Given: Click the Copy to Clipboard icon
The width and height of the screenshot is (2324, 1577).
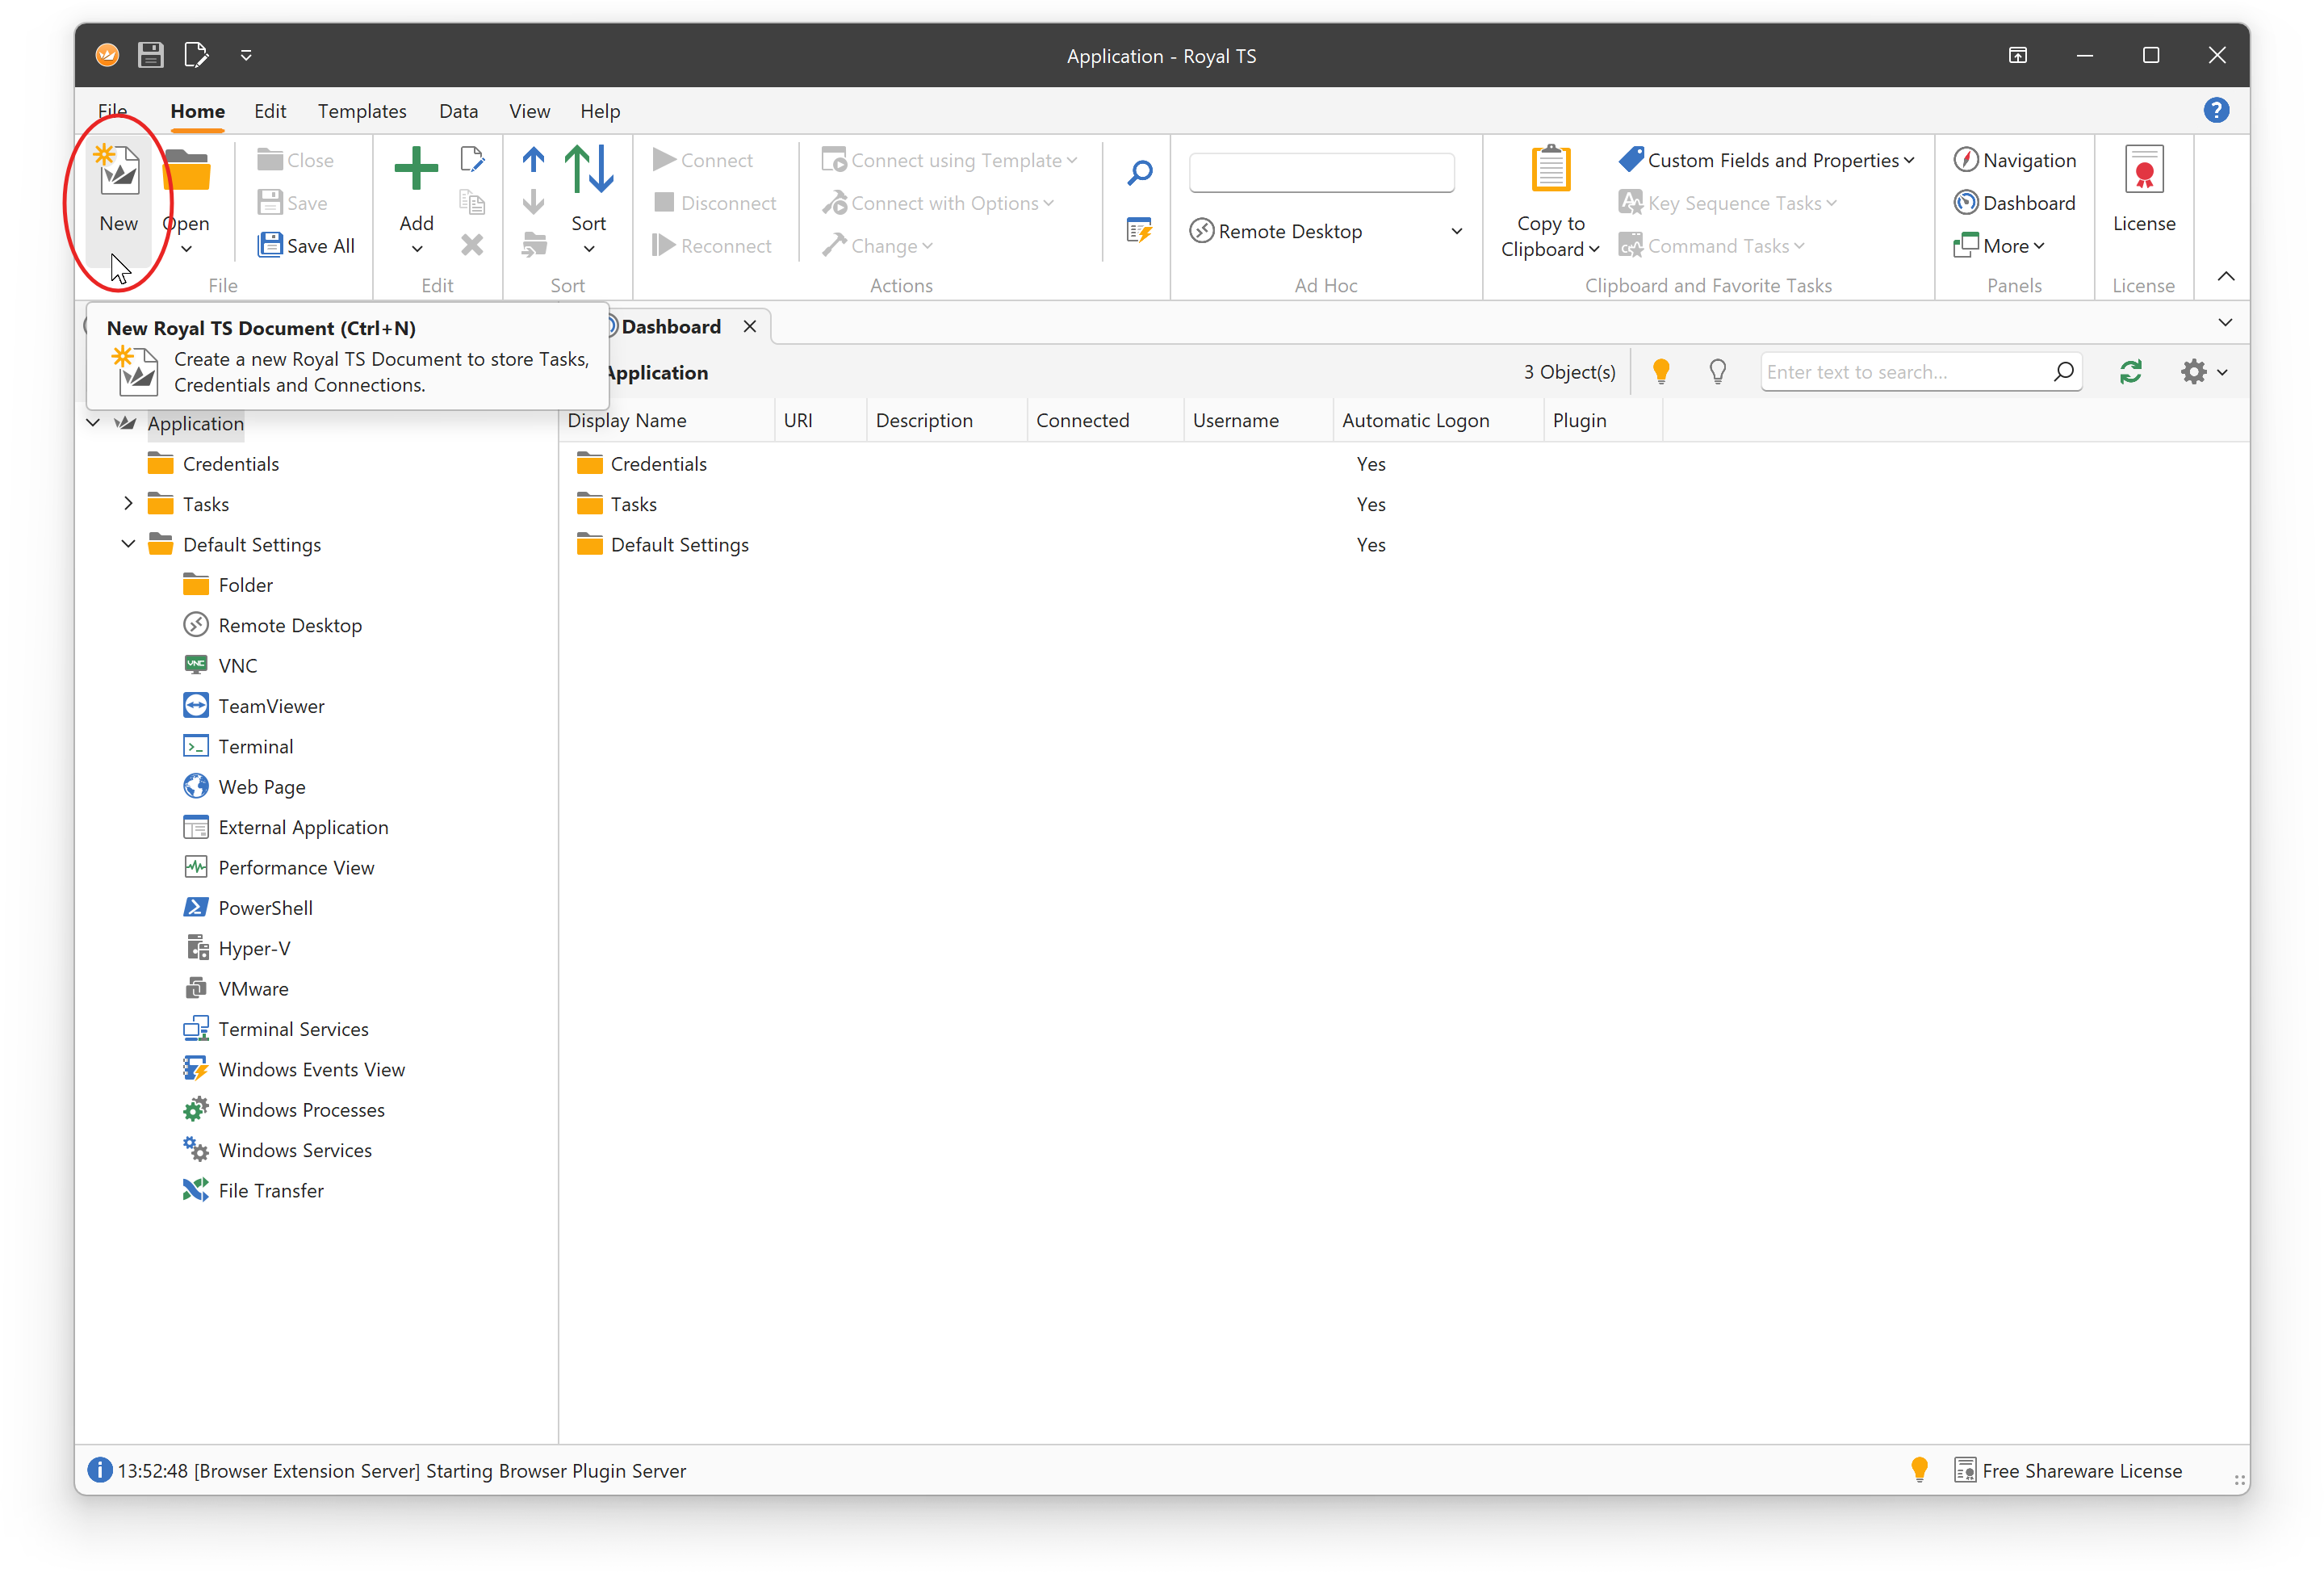Looking at the screenshot, I should [x=1550, y=170].
